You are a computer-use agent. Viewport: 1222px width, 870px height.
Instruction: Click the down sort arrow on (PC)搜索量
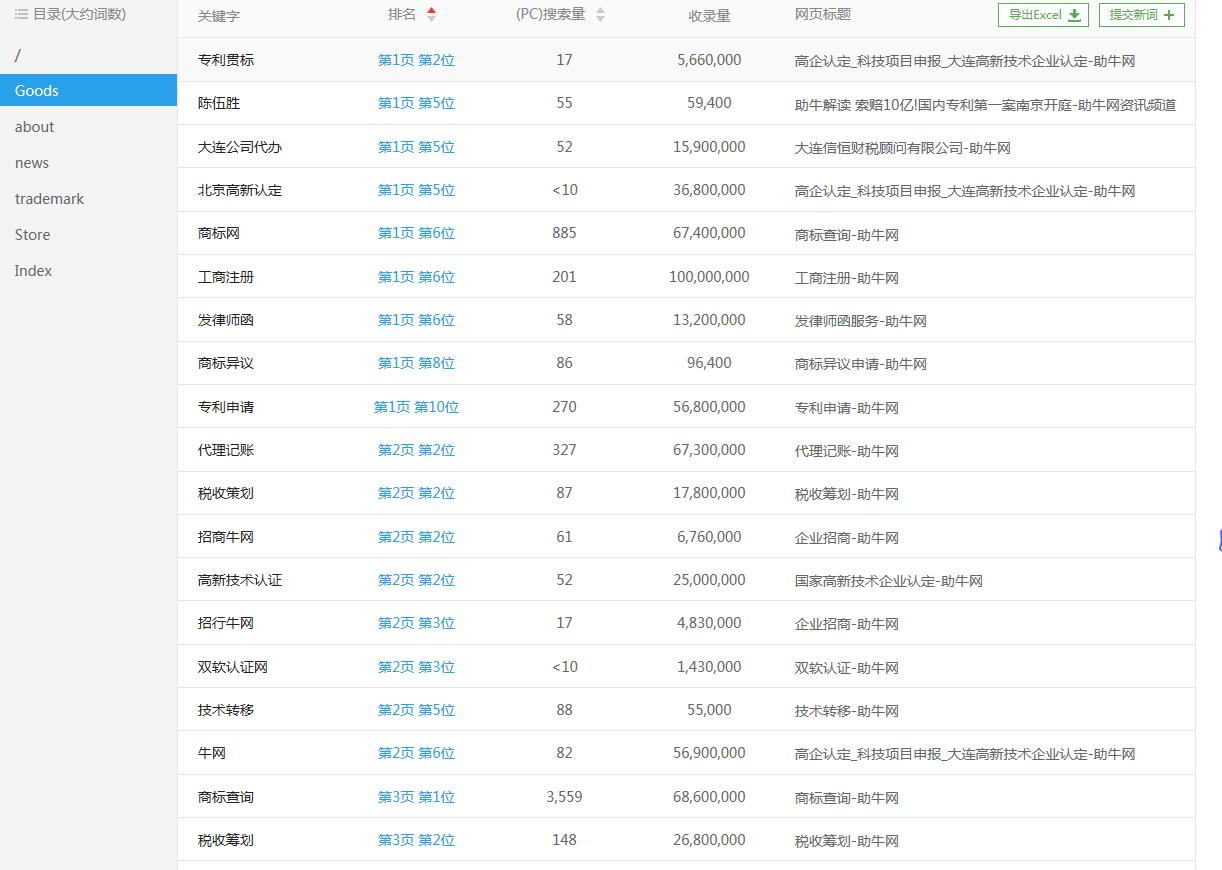point(600,19)
